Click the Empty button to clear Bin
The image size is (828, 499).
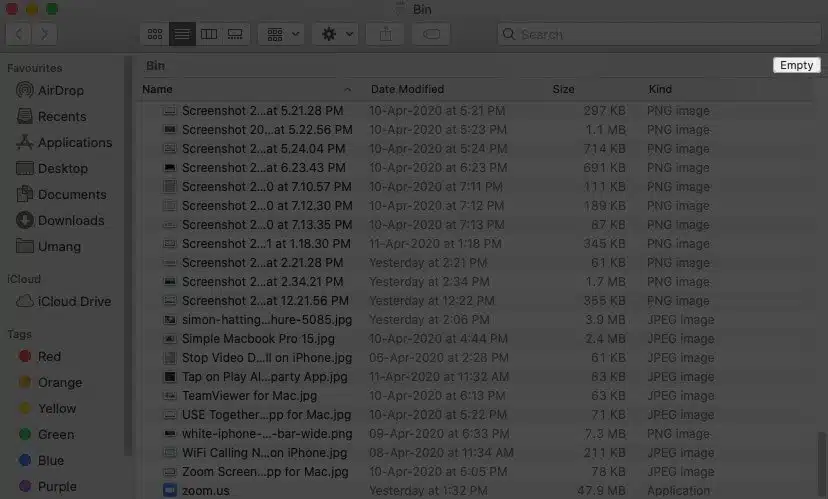pos(796,65)
